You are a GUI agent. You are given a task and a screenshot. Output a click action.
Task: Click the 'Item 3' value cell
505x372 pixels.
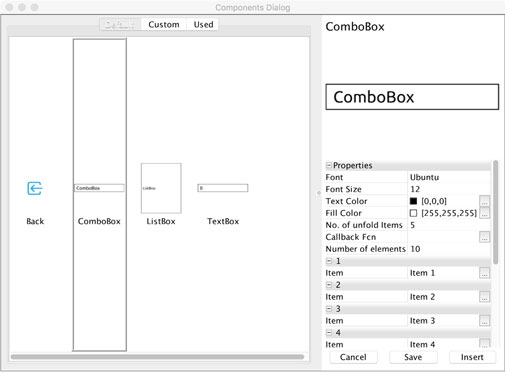tap(443, 321)
